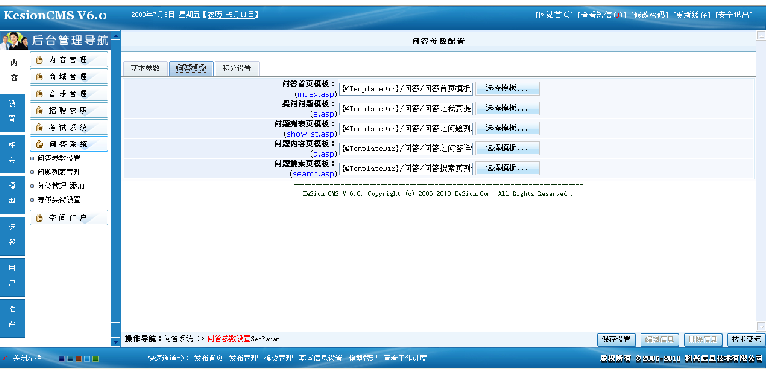The width and height of the screenshot is (769, 370).
Task: Click the 问题内容页模板 path input field
Action: pyautogui.click(x=406, y=148)
